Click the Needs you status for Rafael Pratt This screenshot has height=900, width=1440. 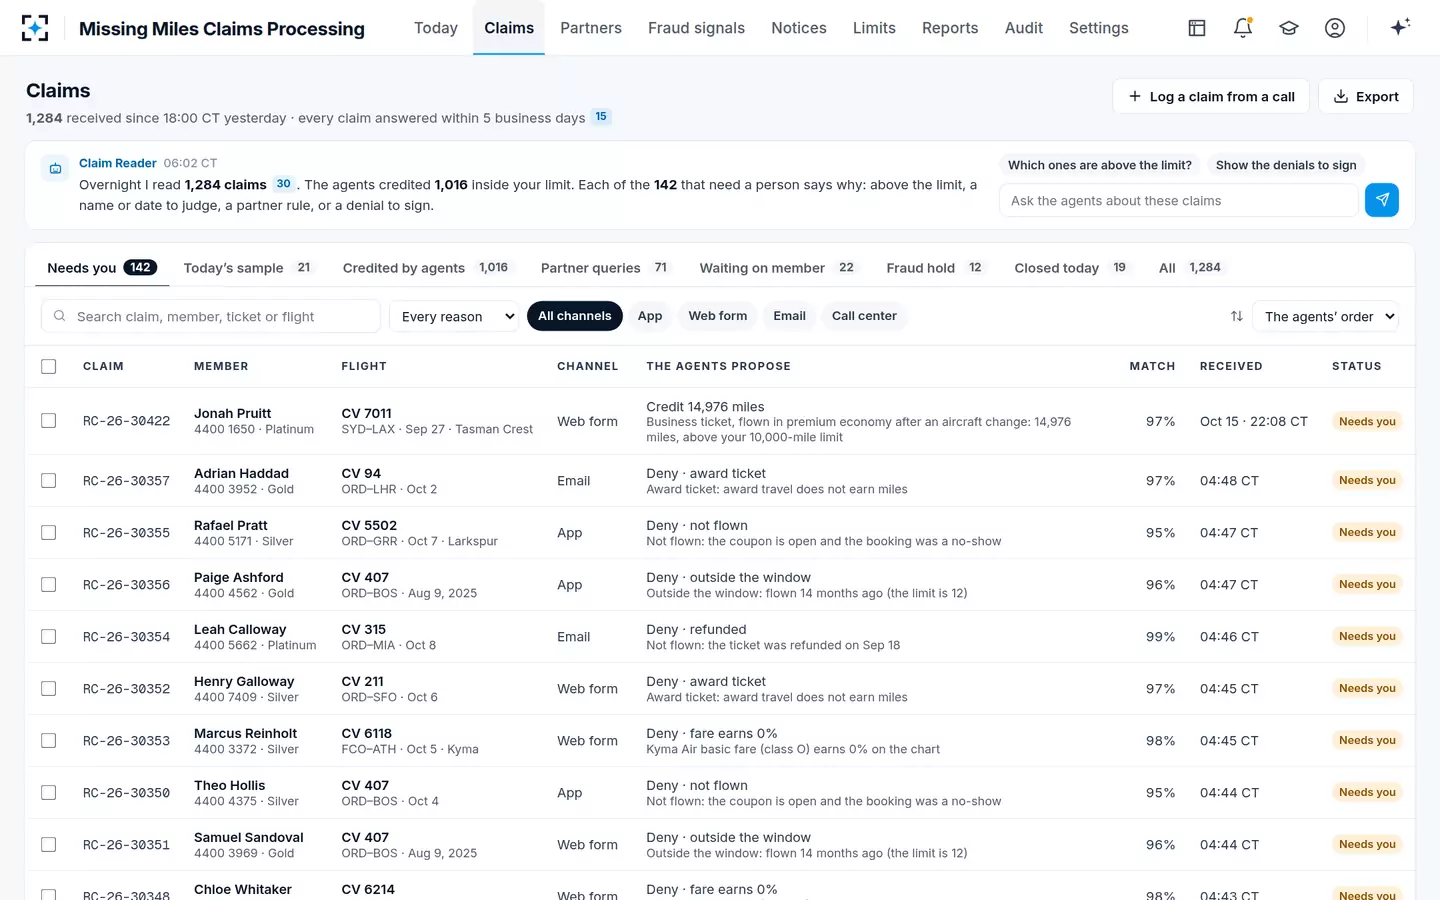click(1367, 533)
